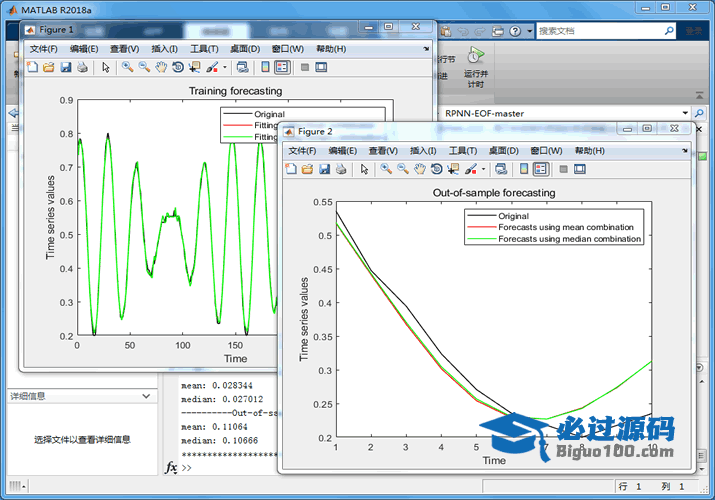Expand dropdown arrow next to Help icon
715x500 pixels.
pyautogui.click(x=529, y=31)
